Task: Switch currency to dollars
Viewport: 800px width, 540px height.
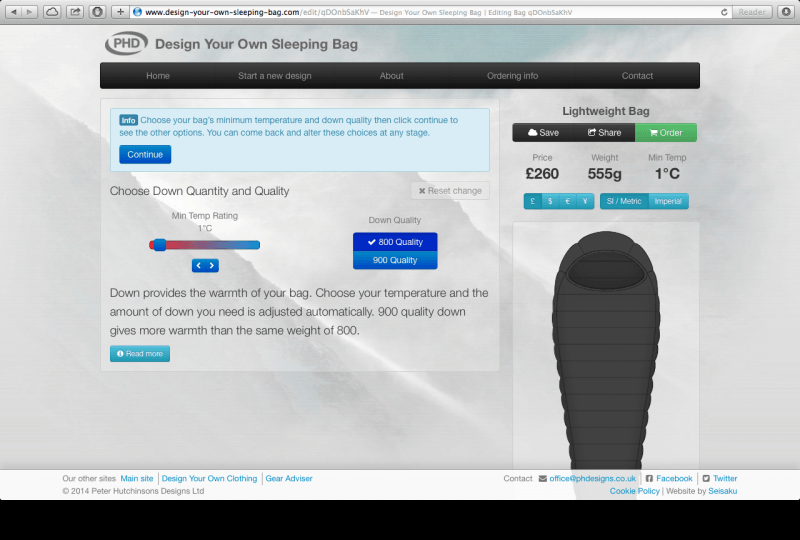Action: 550,201
